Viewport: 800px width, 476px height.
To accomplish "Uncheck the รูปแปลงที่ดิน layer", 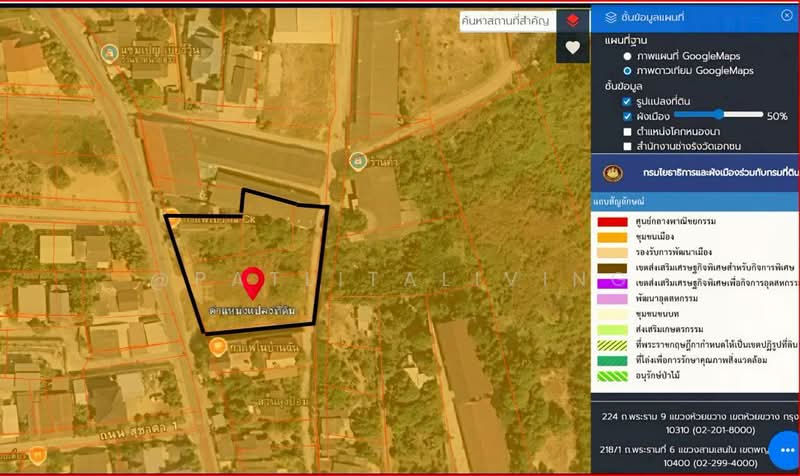I will click(627, 101).
